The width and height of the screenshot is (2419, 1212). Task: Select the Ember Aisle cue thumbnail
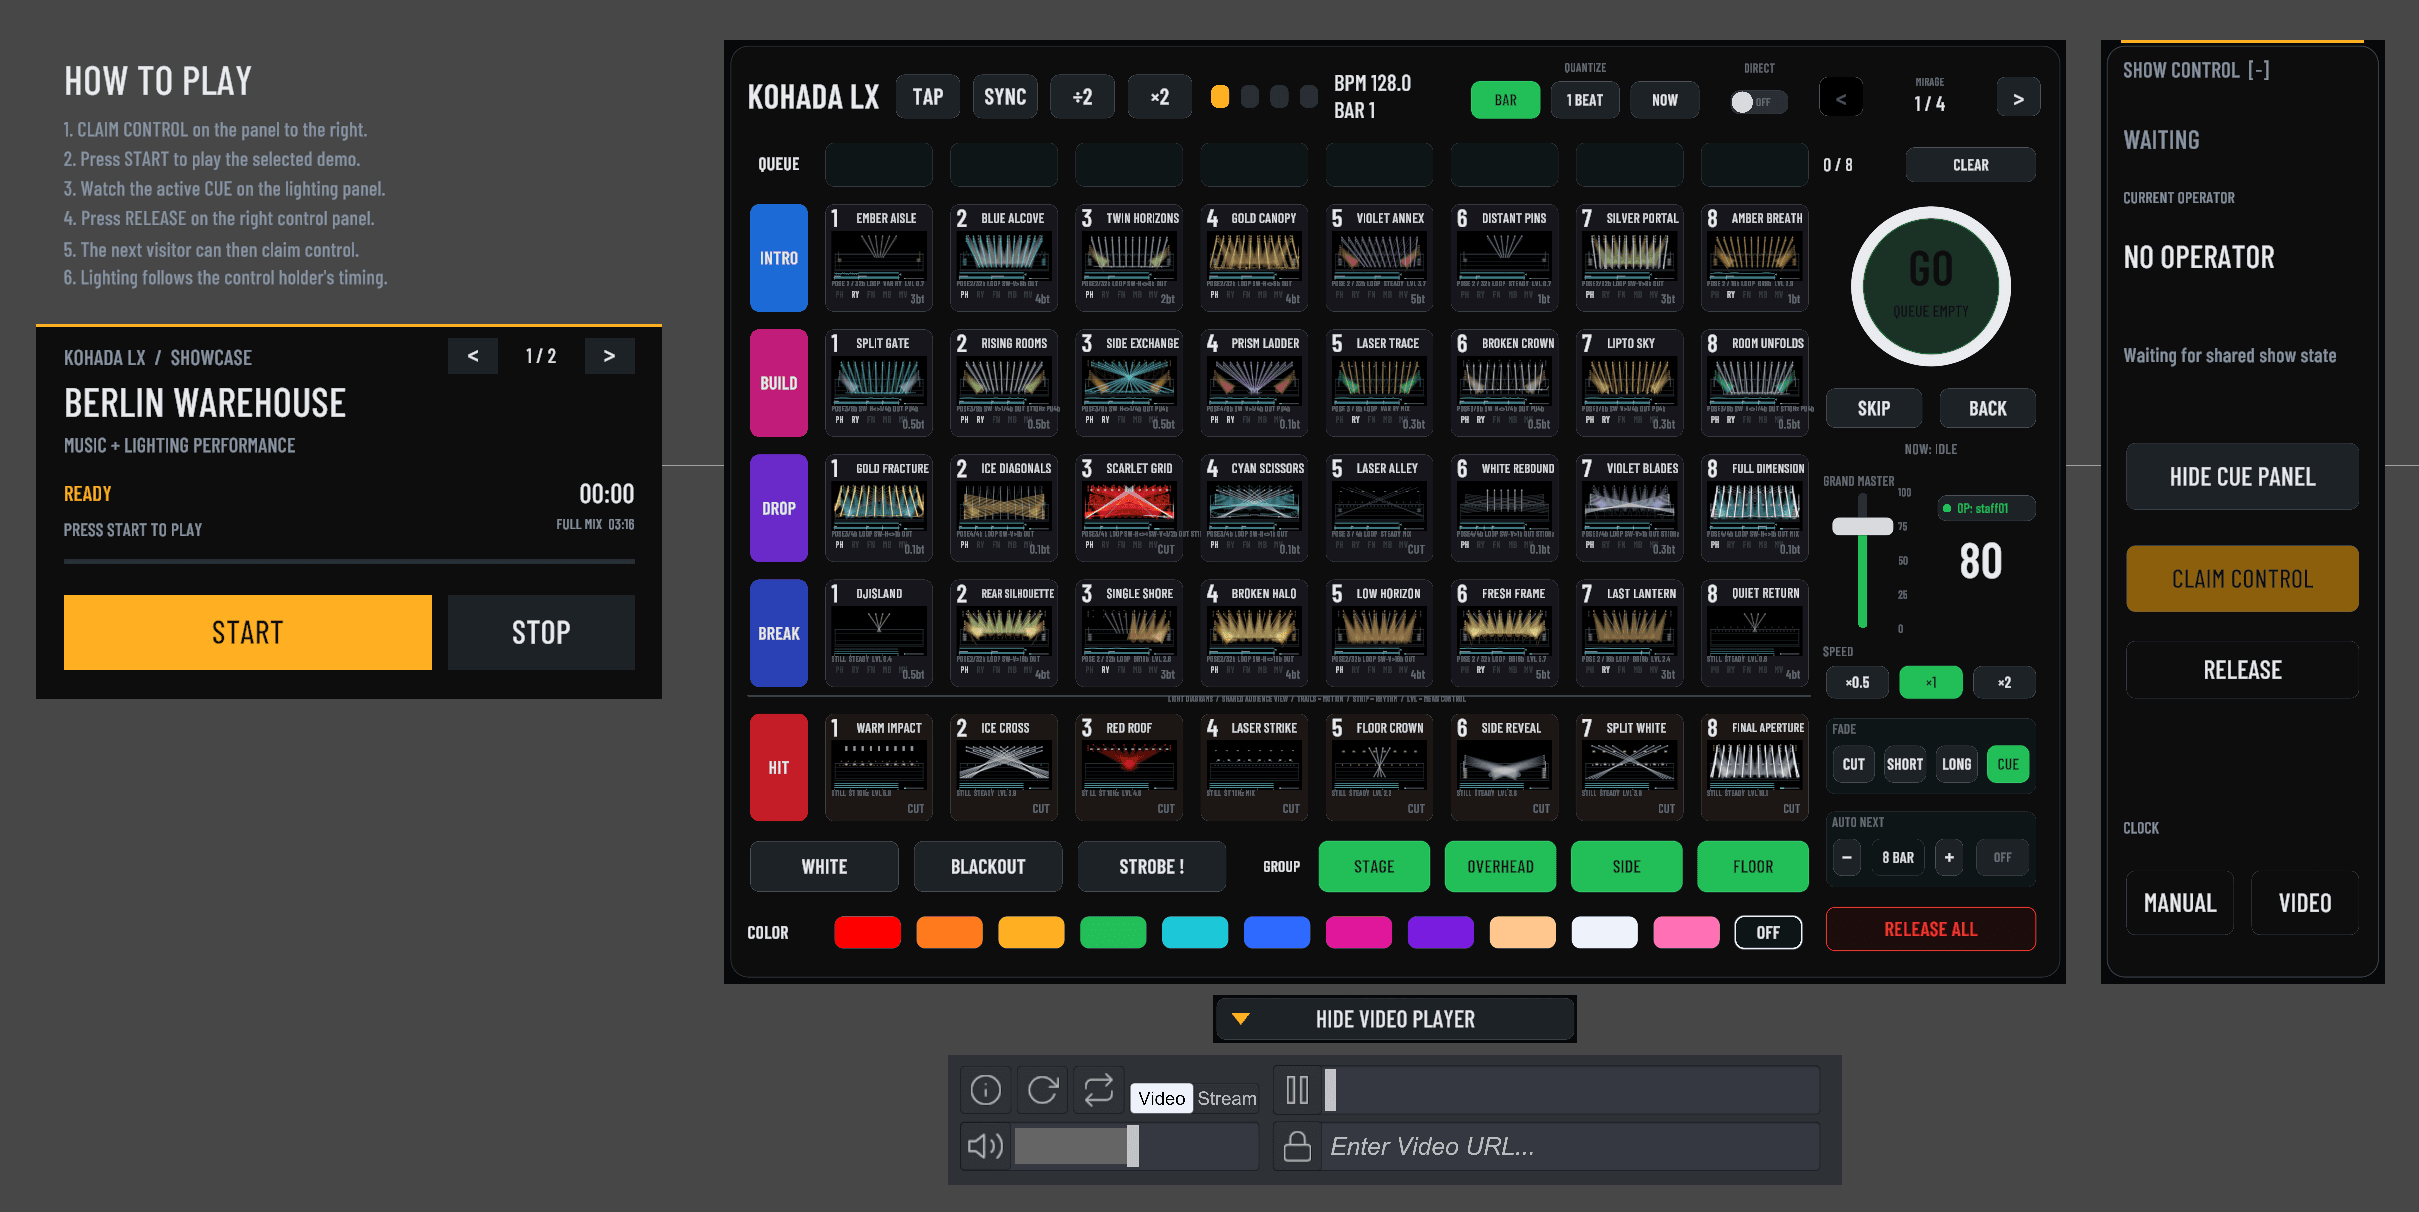[879, 257]
